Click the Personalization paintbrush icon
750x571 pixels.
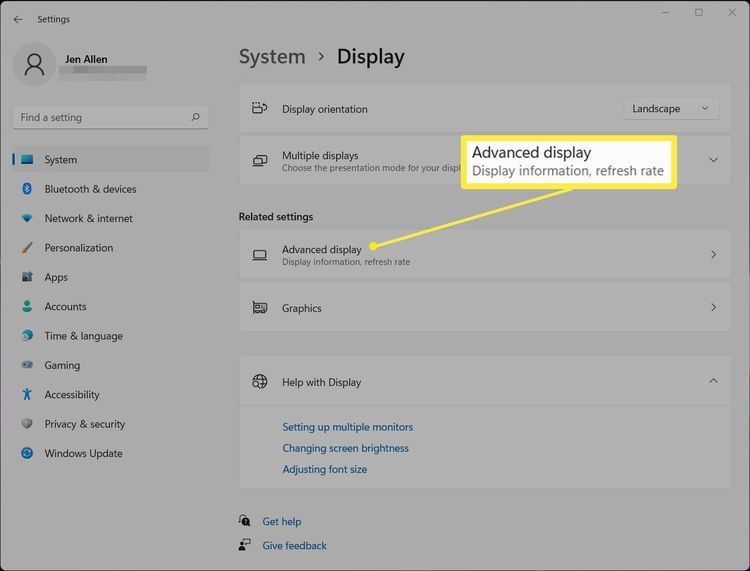27,248
